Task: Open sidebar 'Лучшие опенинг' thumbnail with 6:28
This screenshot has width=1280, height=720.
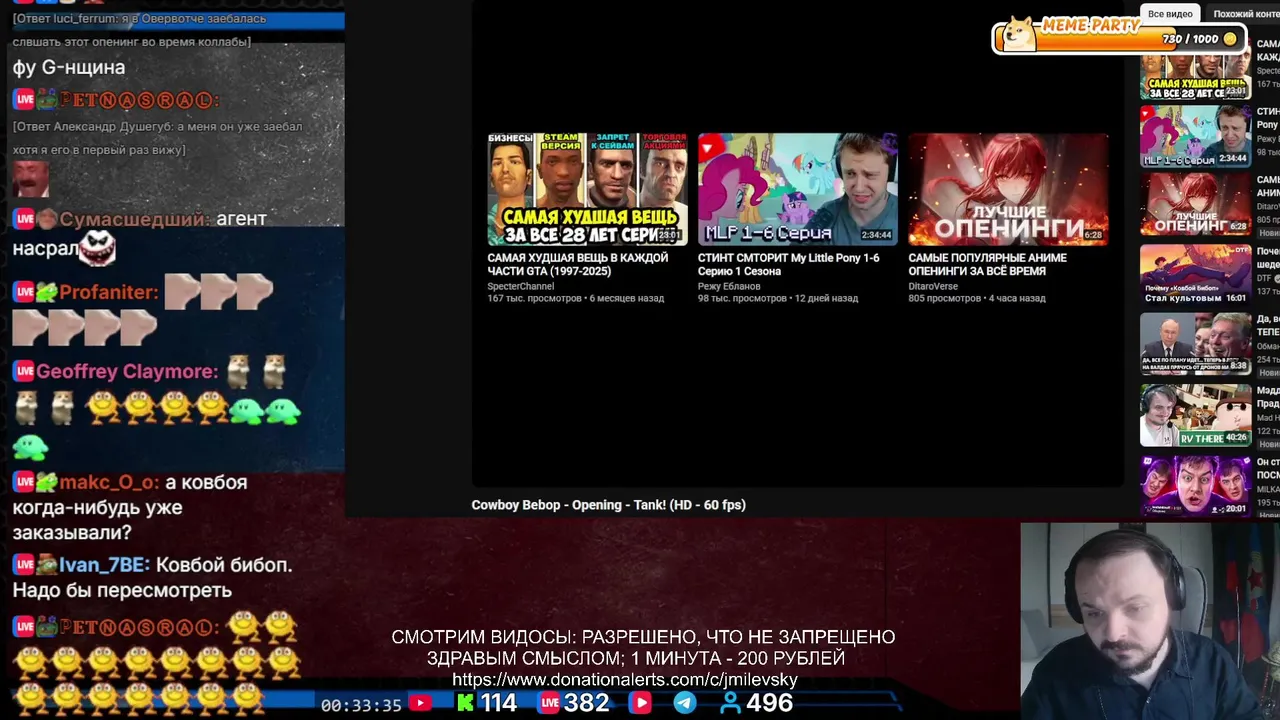Action: pyautogui.click(x=1195, y=205)
